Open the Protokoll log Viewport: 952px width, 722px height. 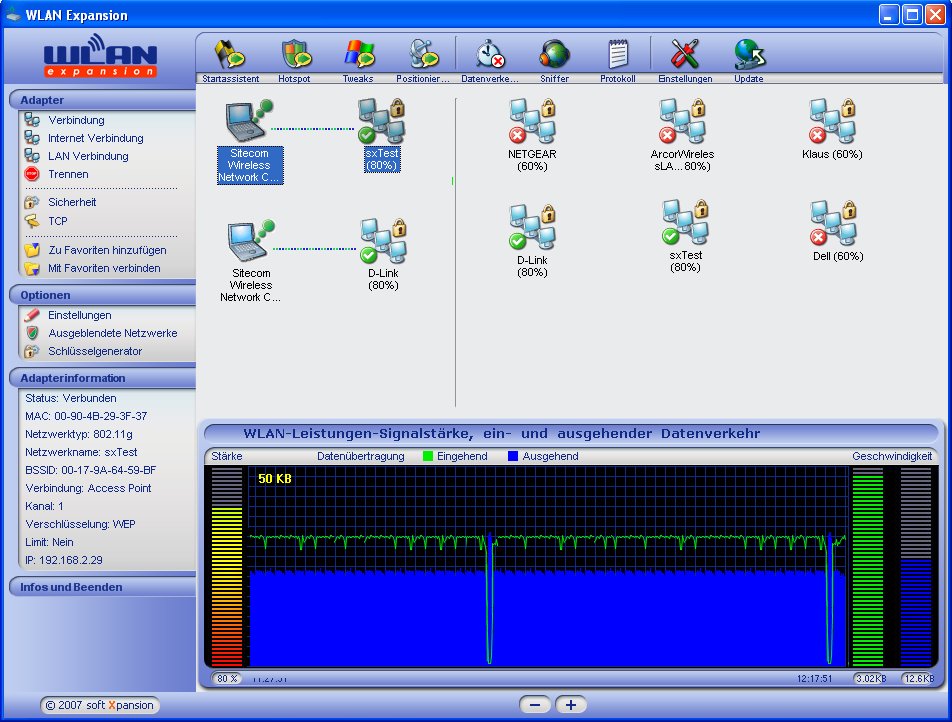[618, 54]
